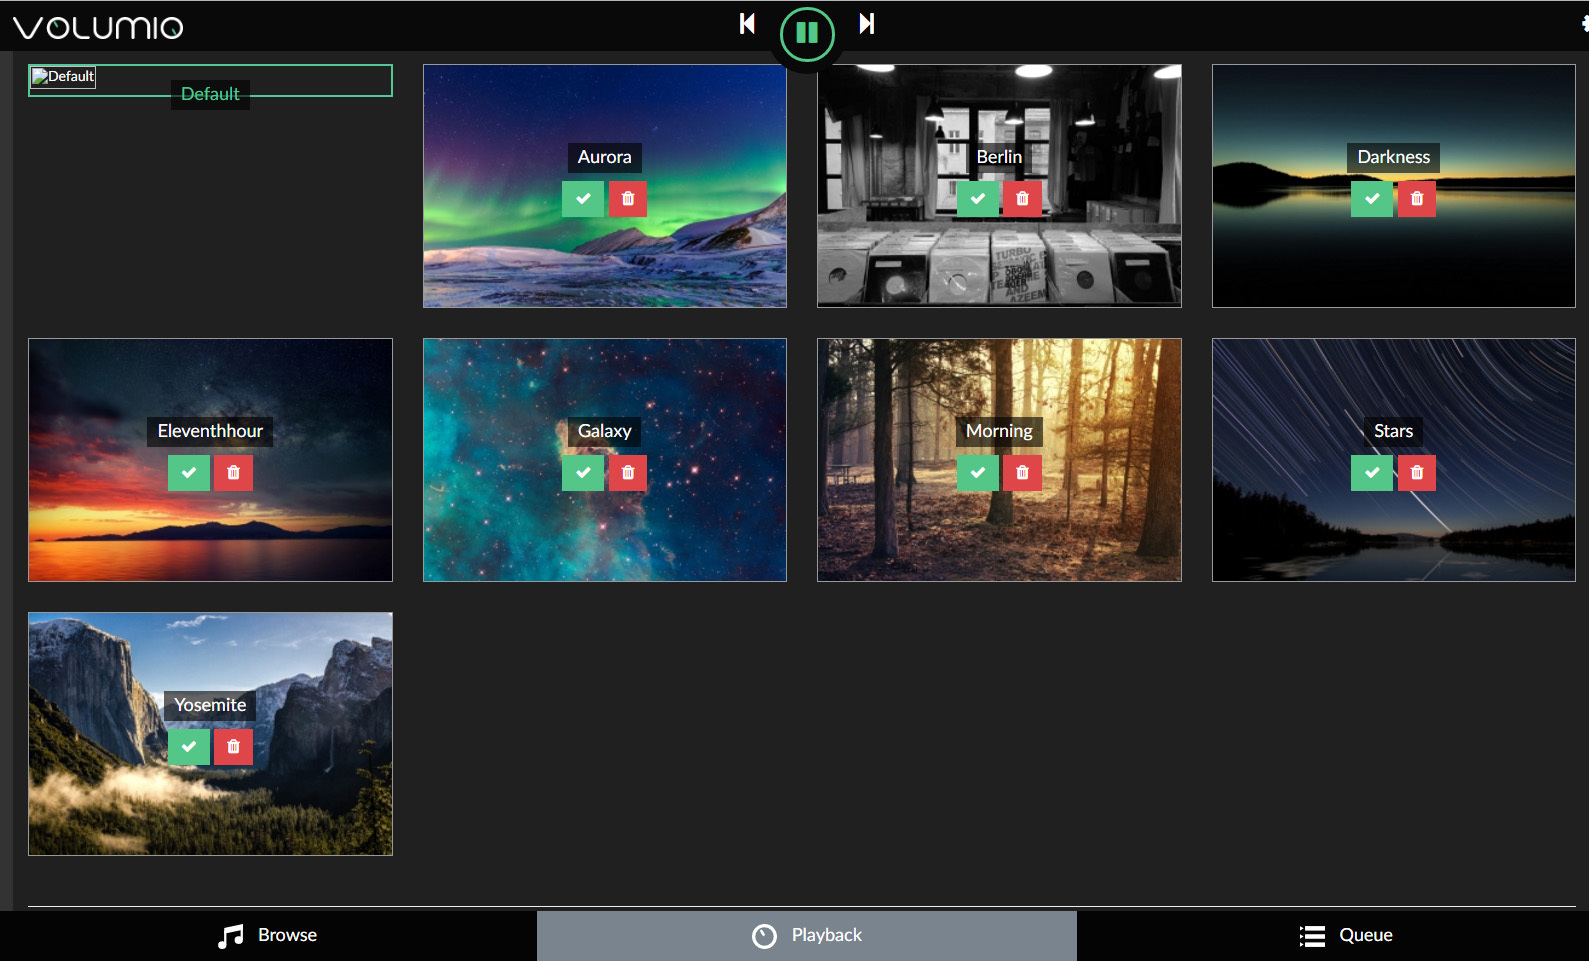
Task: Switch to the Playback tab
Action: pyautogui.click(x=807, y=936)
